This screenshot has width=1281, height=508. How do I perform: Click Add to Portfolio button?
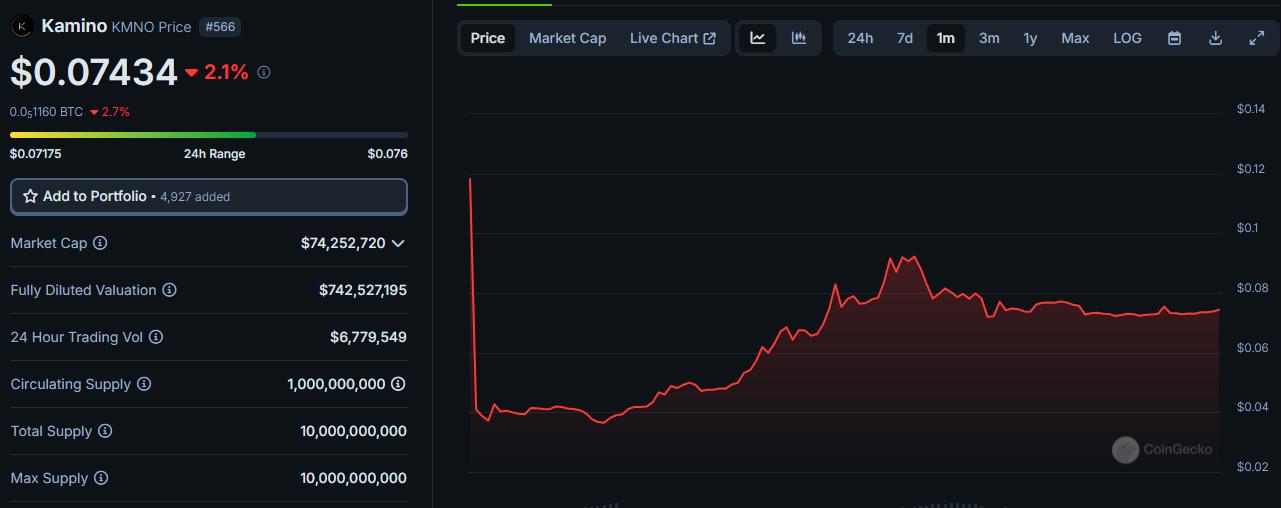(209, 196)
